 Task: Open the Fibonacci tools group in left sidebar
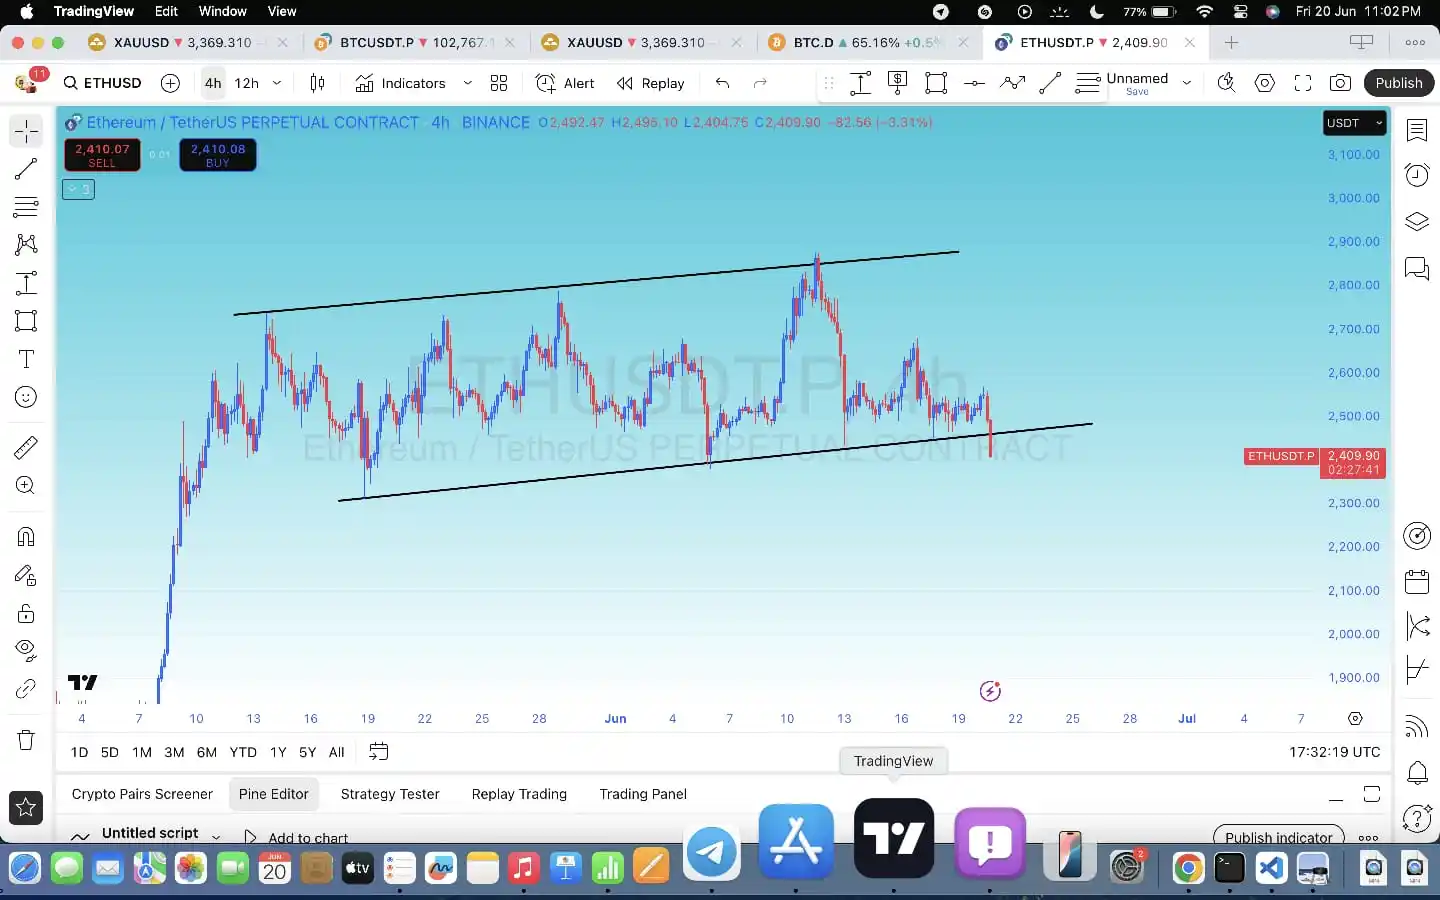tap(26, 207)
